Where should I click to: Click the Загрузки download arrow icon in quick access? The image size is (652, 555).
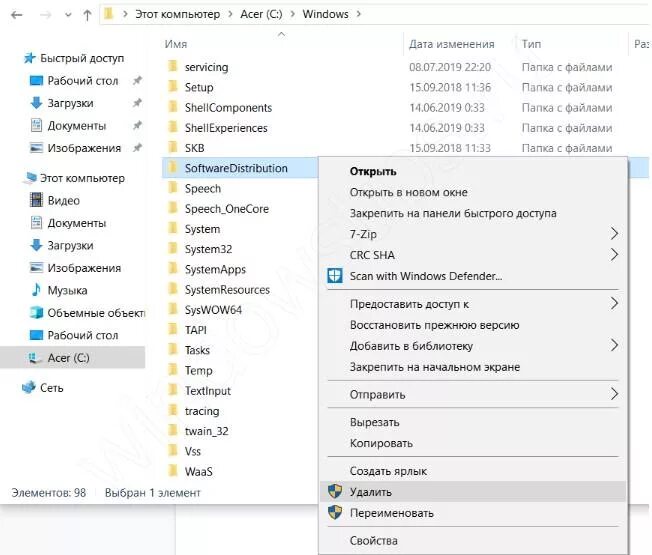(x=37, y=103)
